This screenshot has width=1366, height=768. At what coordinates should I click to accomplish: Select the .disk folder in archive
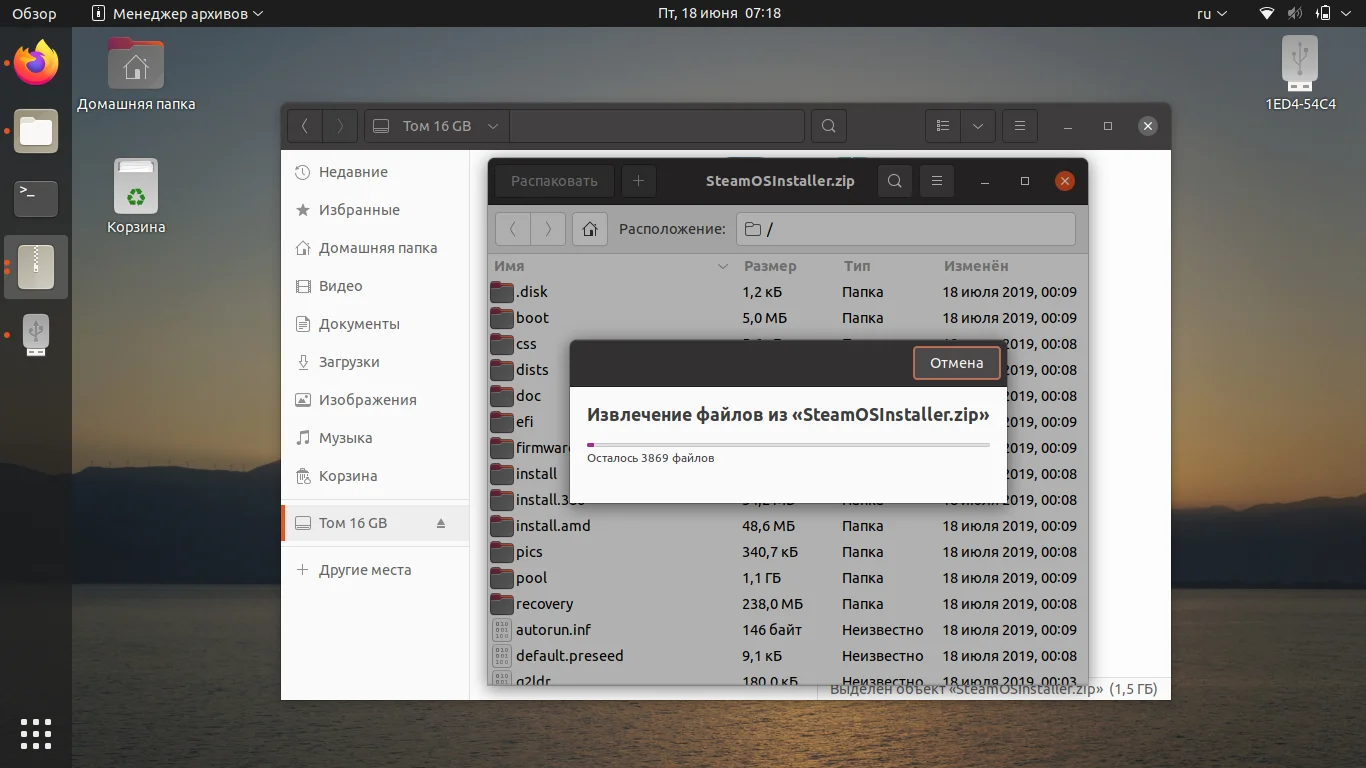coord(787,292)
